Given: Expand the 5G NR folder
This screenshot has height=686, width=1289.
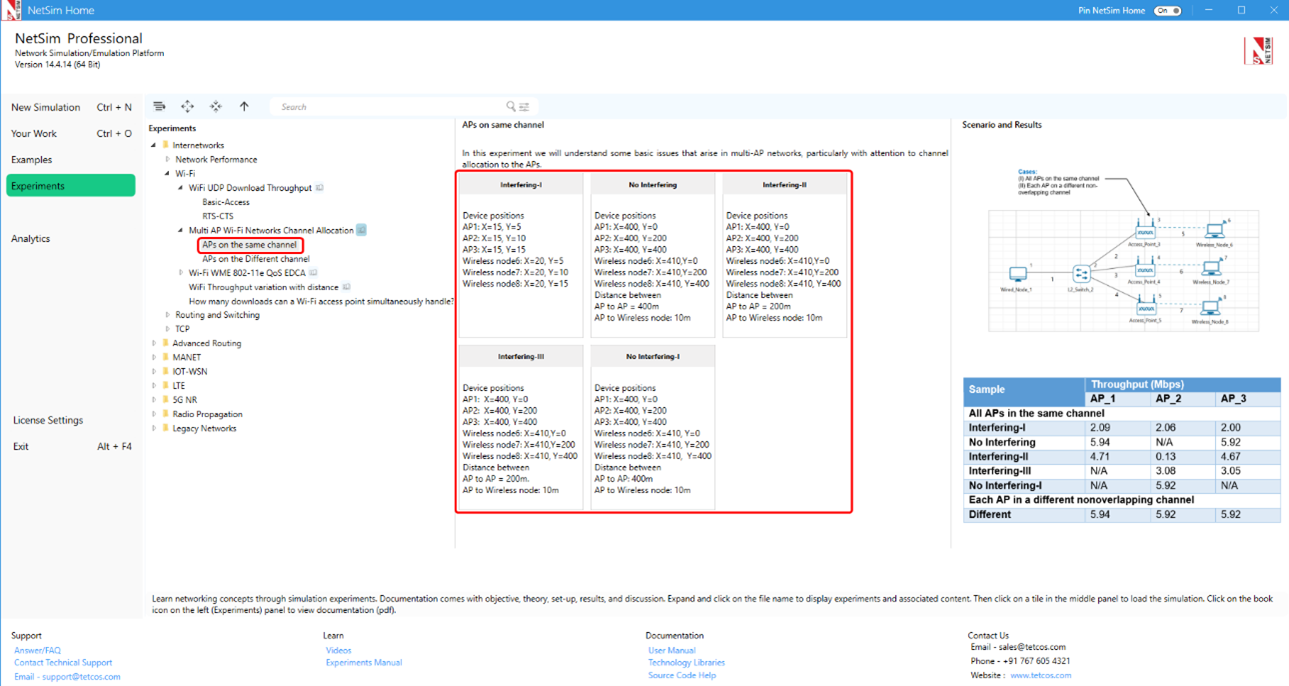Looking at the screenshot, I should click(154, 400).
